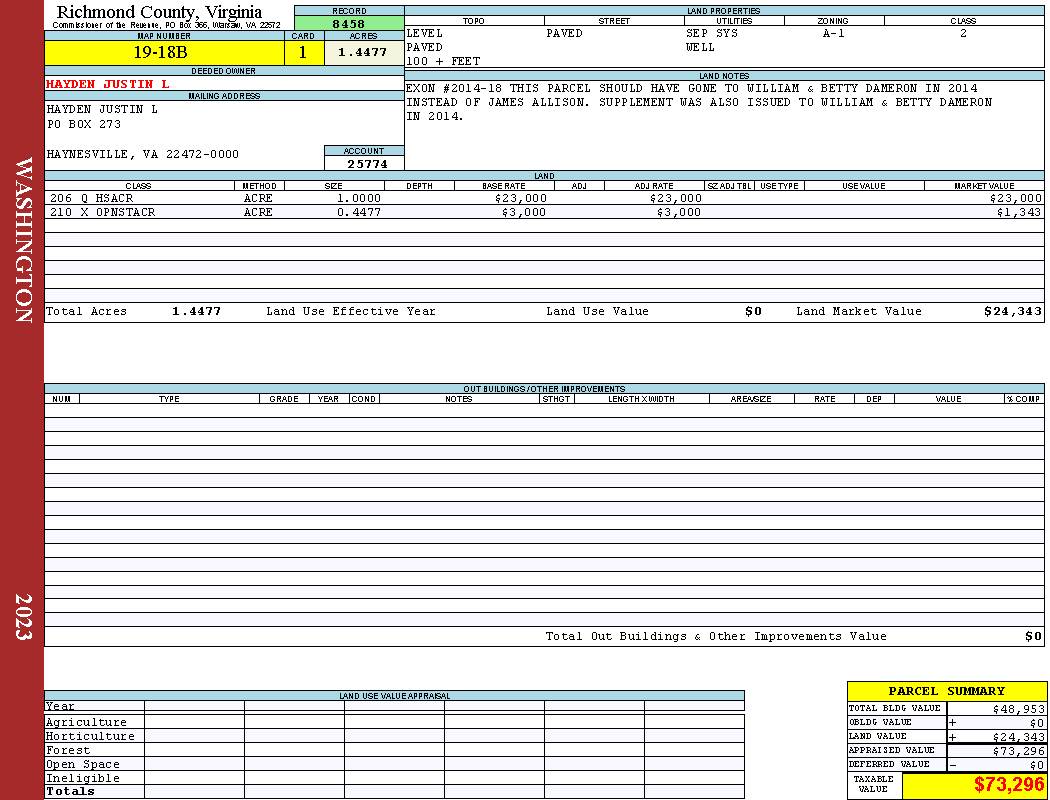Click the Total Acres label
The width and height of the screenshot is (1050, 800).
click(x=86, y=311)
